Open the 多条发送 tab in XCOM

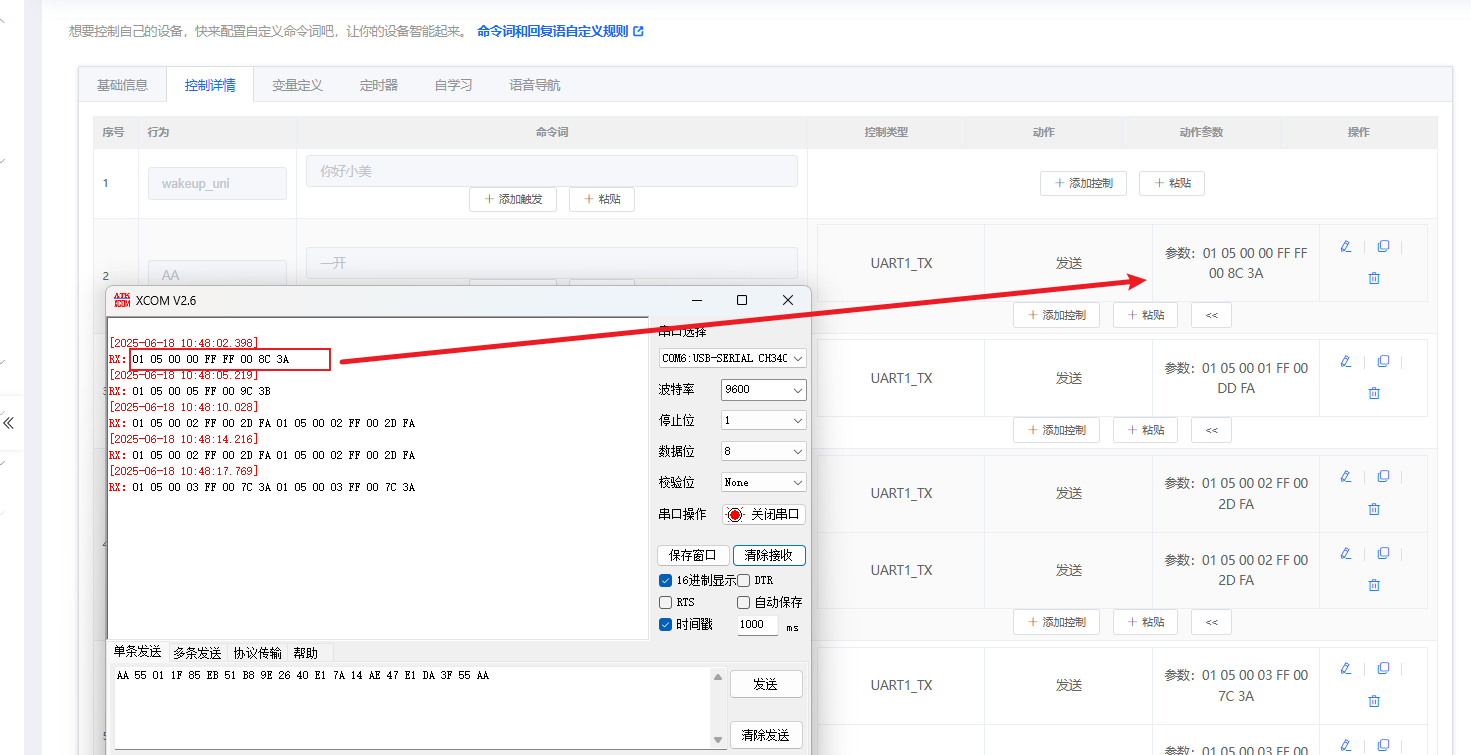[196, 652]
